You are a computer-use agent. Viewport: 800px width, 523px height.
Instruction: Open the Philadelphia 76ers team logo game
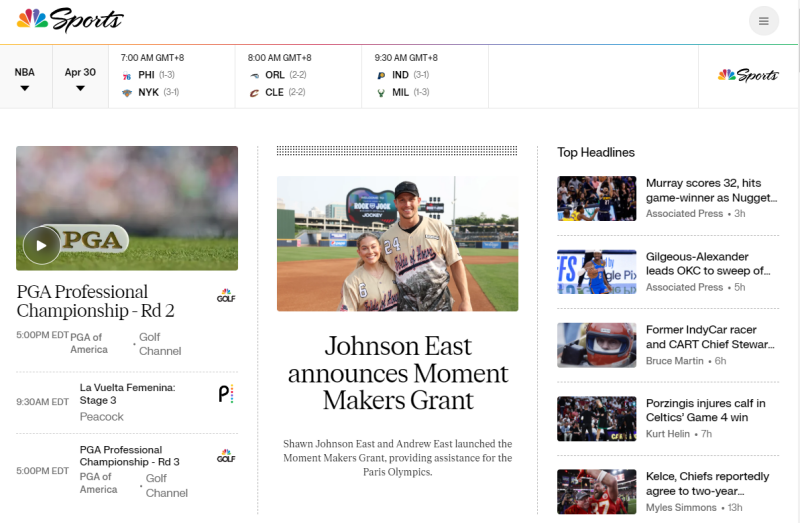click(126, 76)
